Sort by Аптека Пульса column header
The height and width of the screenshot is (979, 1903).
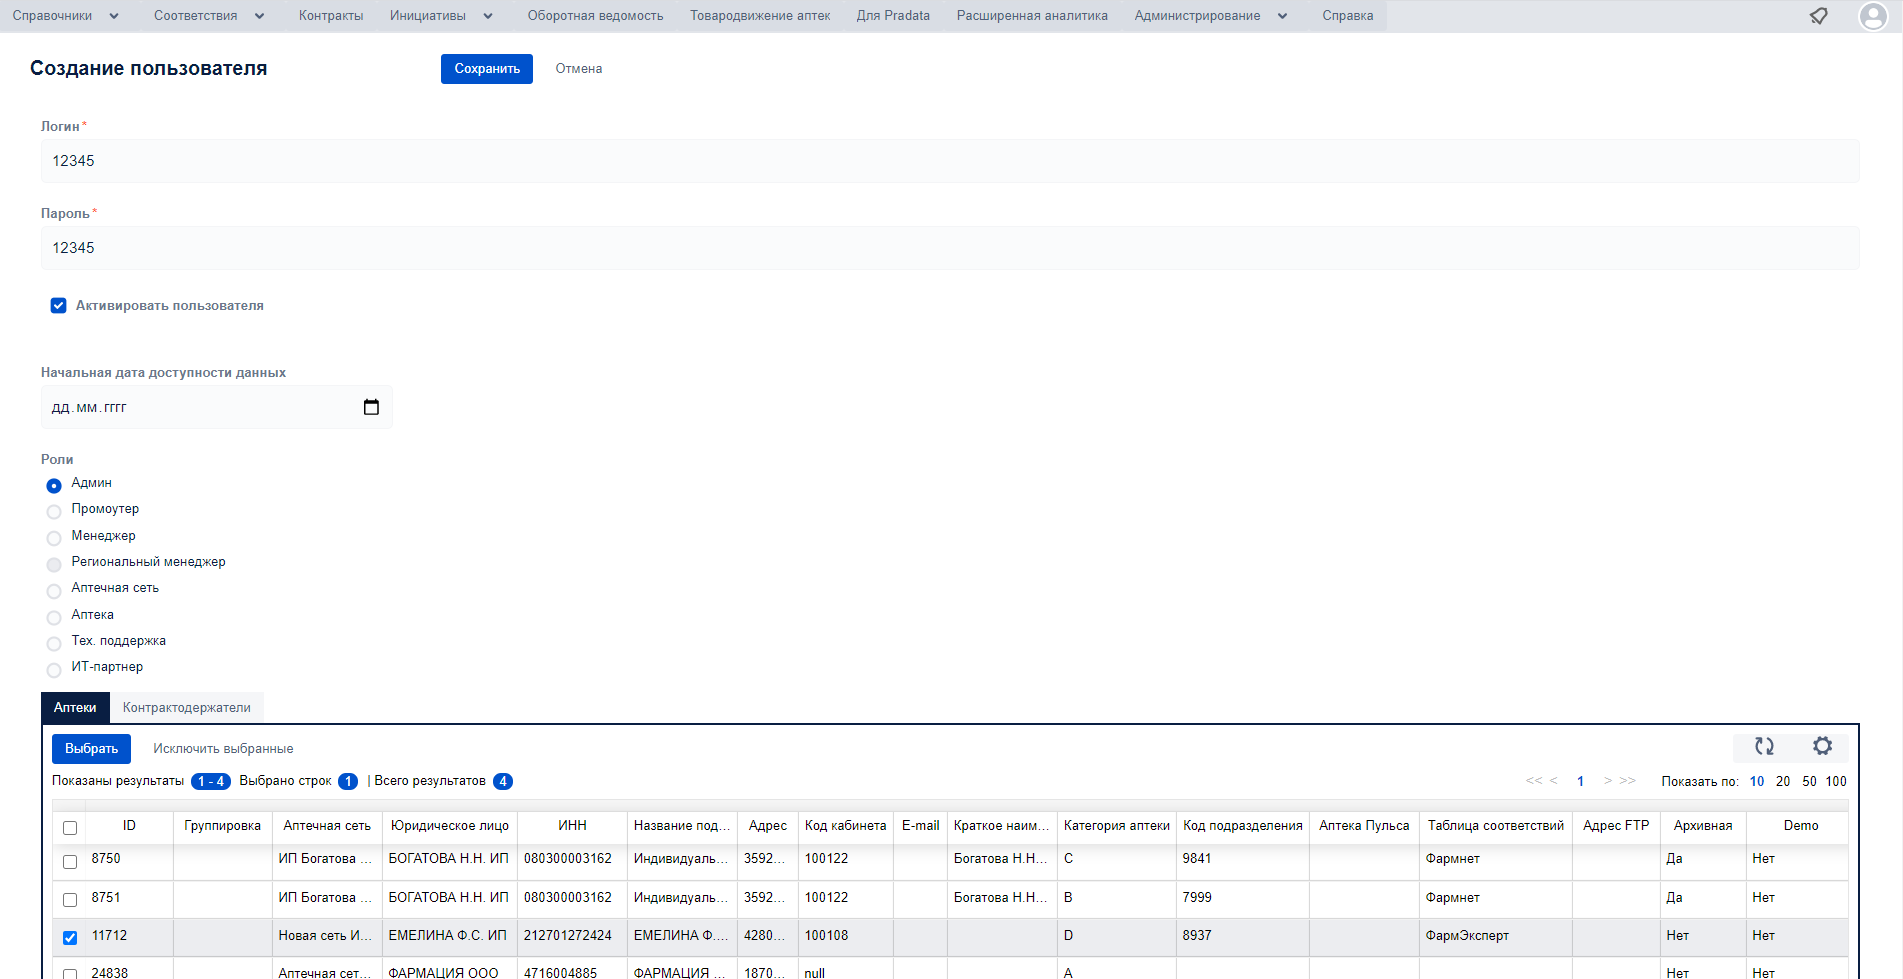1364,826
